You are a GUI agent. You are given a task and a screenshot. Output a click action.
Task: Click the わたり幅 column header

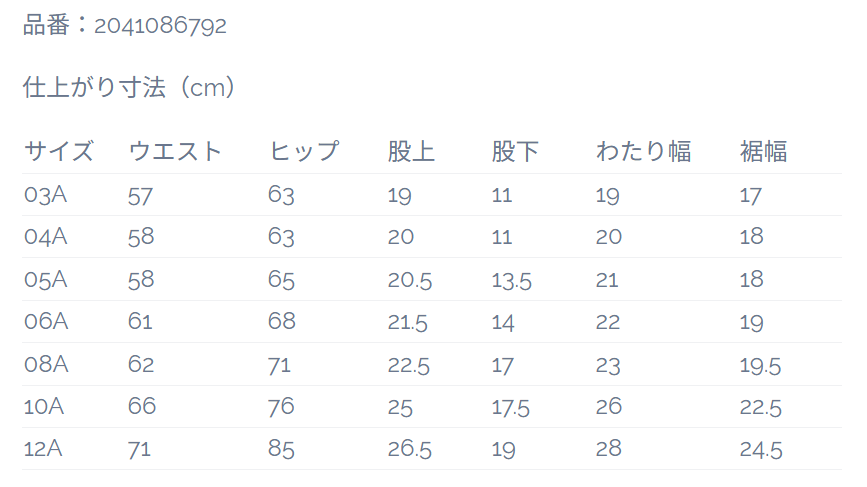[644, 151]
